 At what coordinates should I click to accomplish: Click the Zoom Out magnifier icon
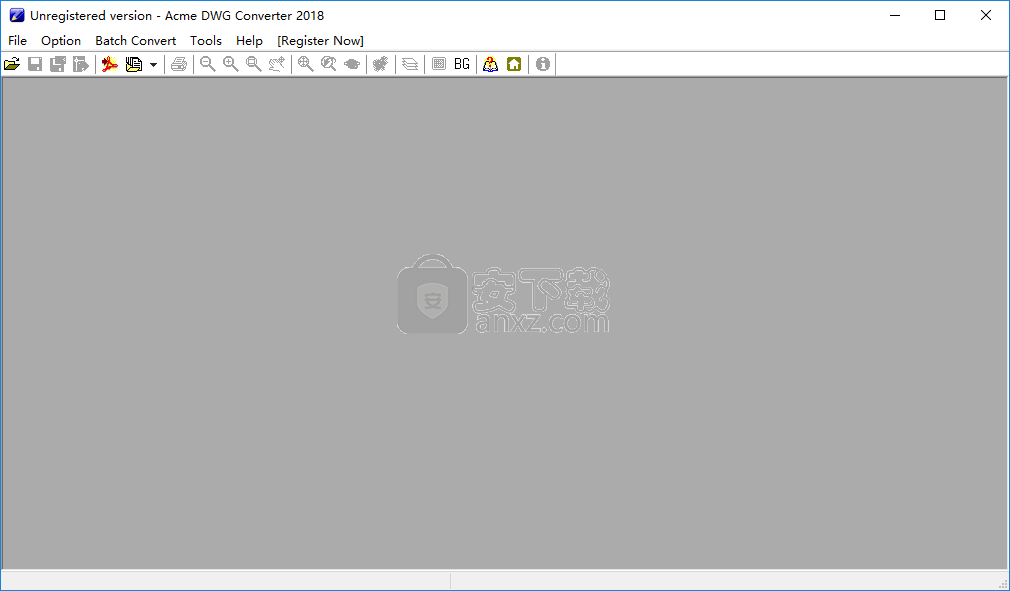[207, 64]
